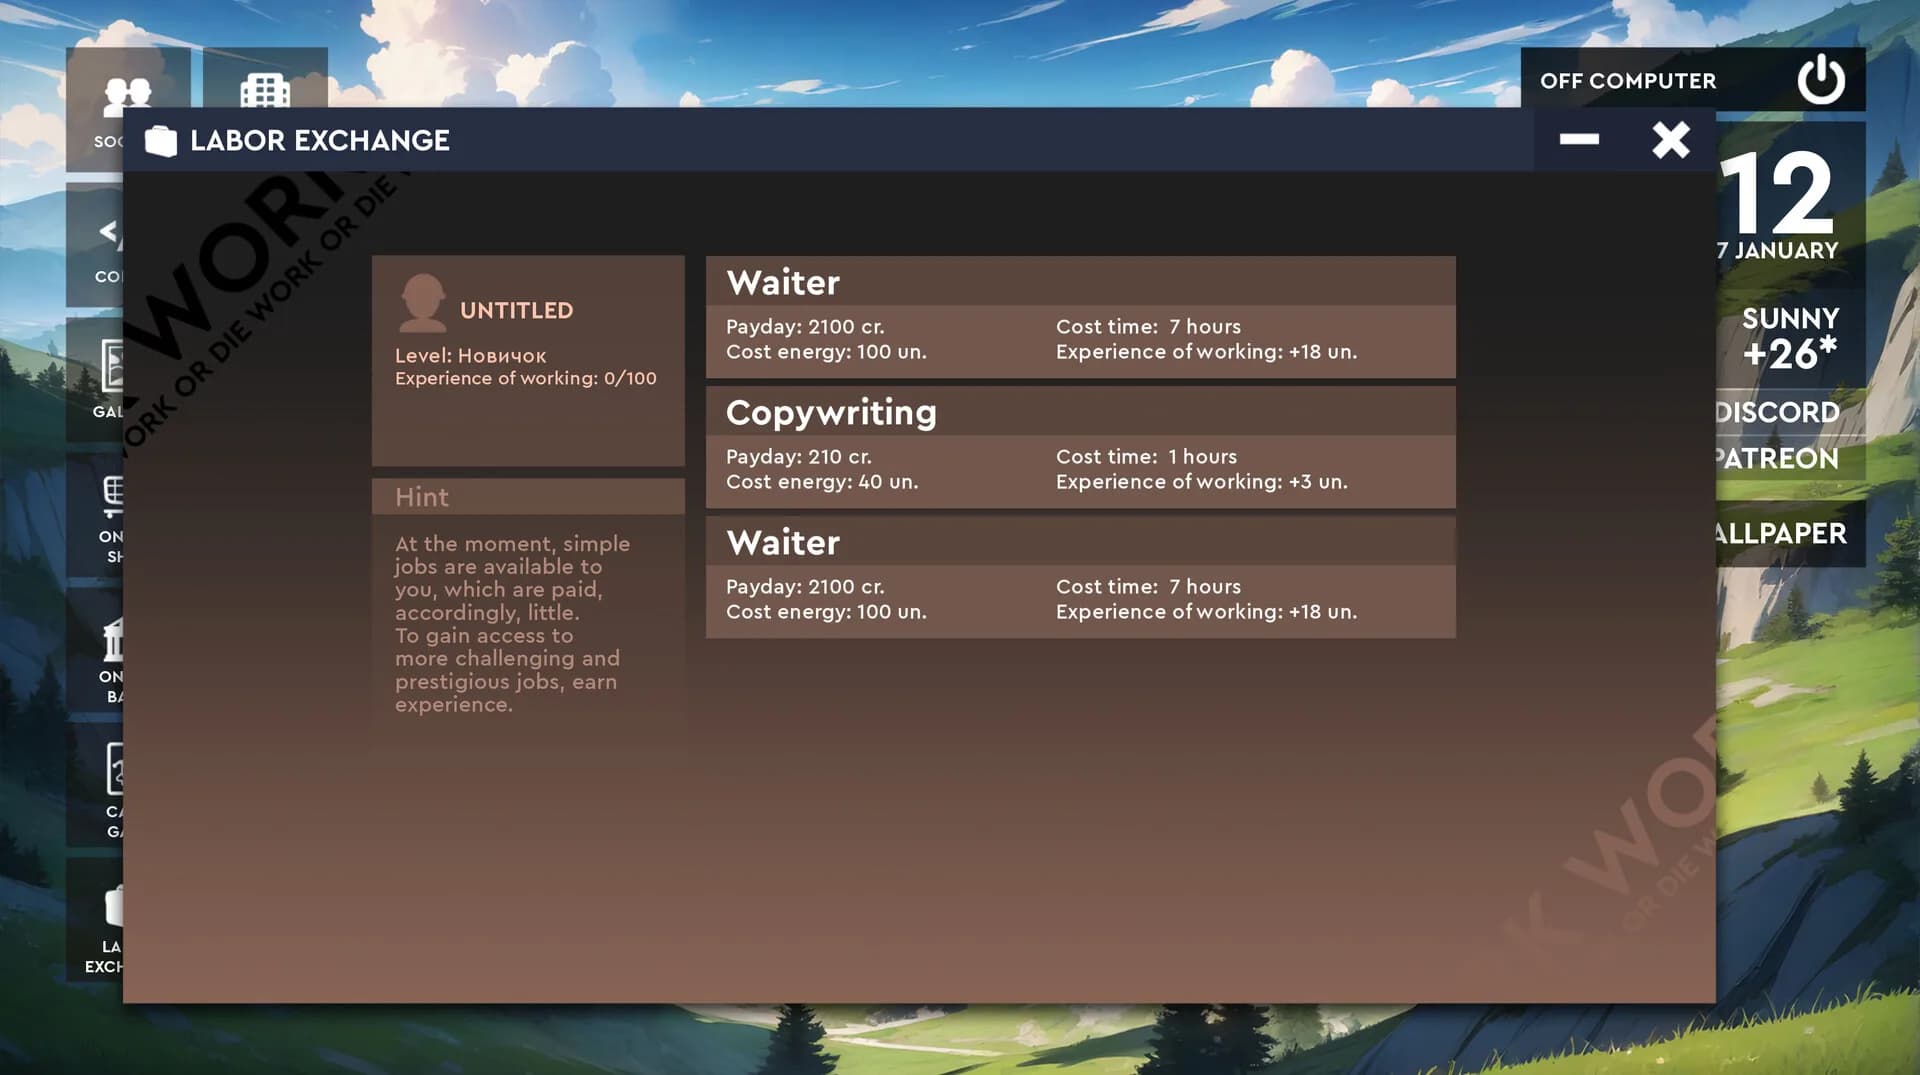The image size is (1920, 1075).
Task: Select the first Waiter job listing
Action: [x=1080, y=317]
